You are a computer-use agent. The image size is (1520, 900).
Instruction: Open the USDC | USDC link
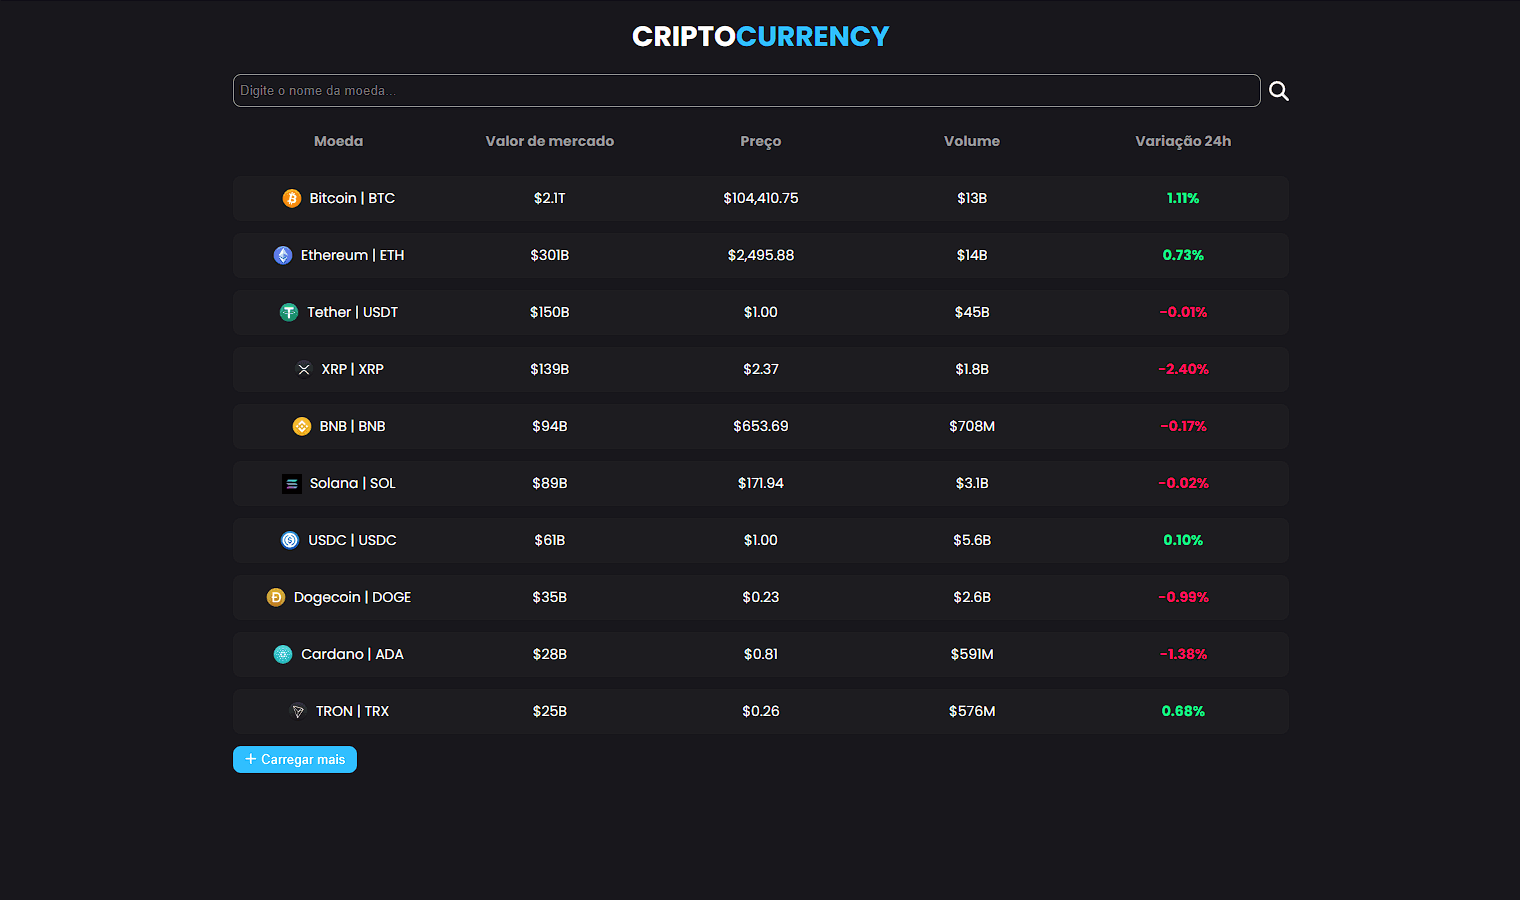pyautogui.click(x=352, y=540)
